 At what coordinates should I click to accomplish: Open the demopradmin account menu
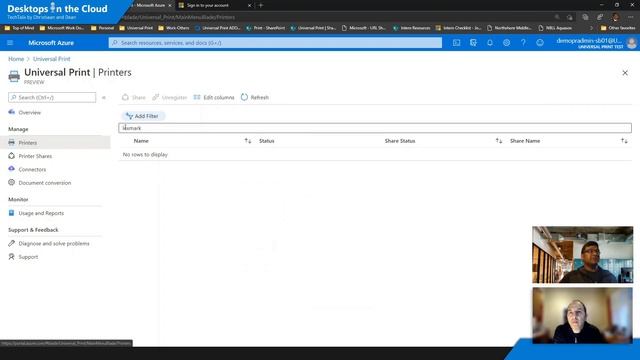click(x=596, y=43)
